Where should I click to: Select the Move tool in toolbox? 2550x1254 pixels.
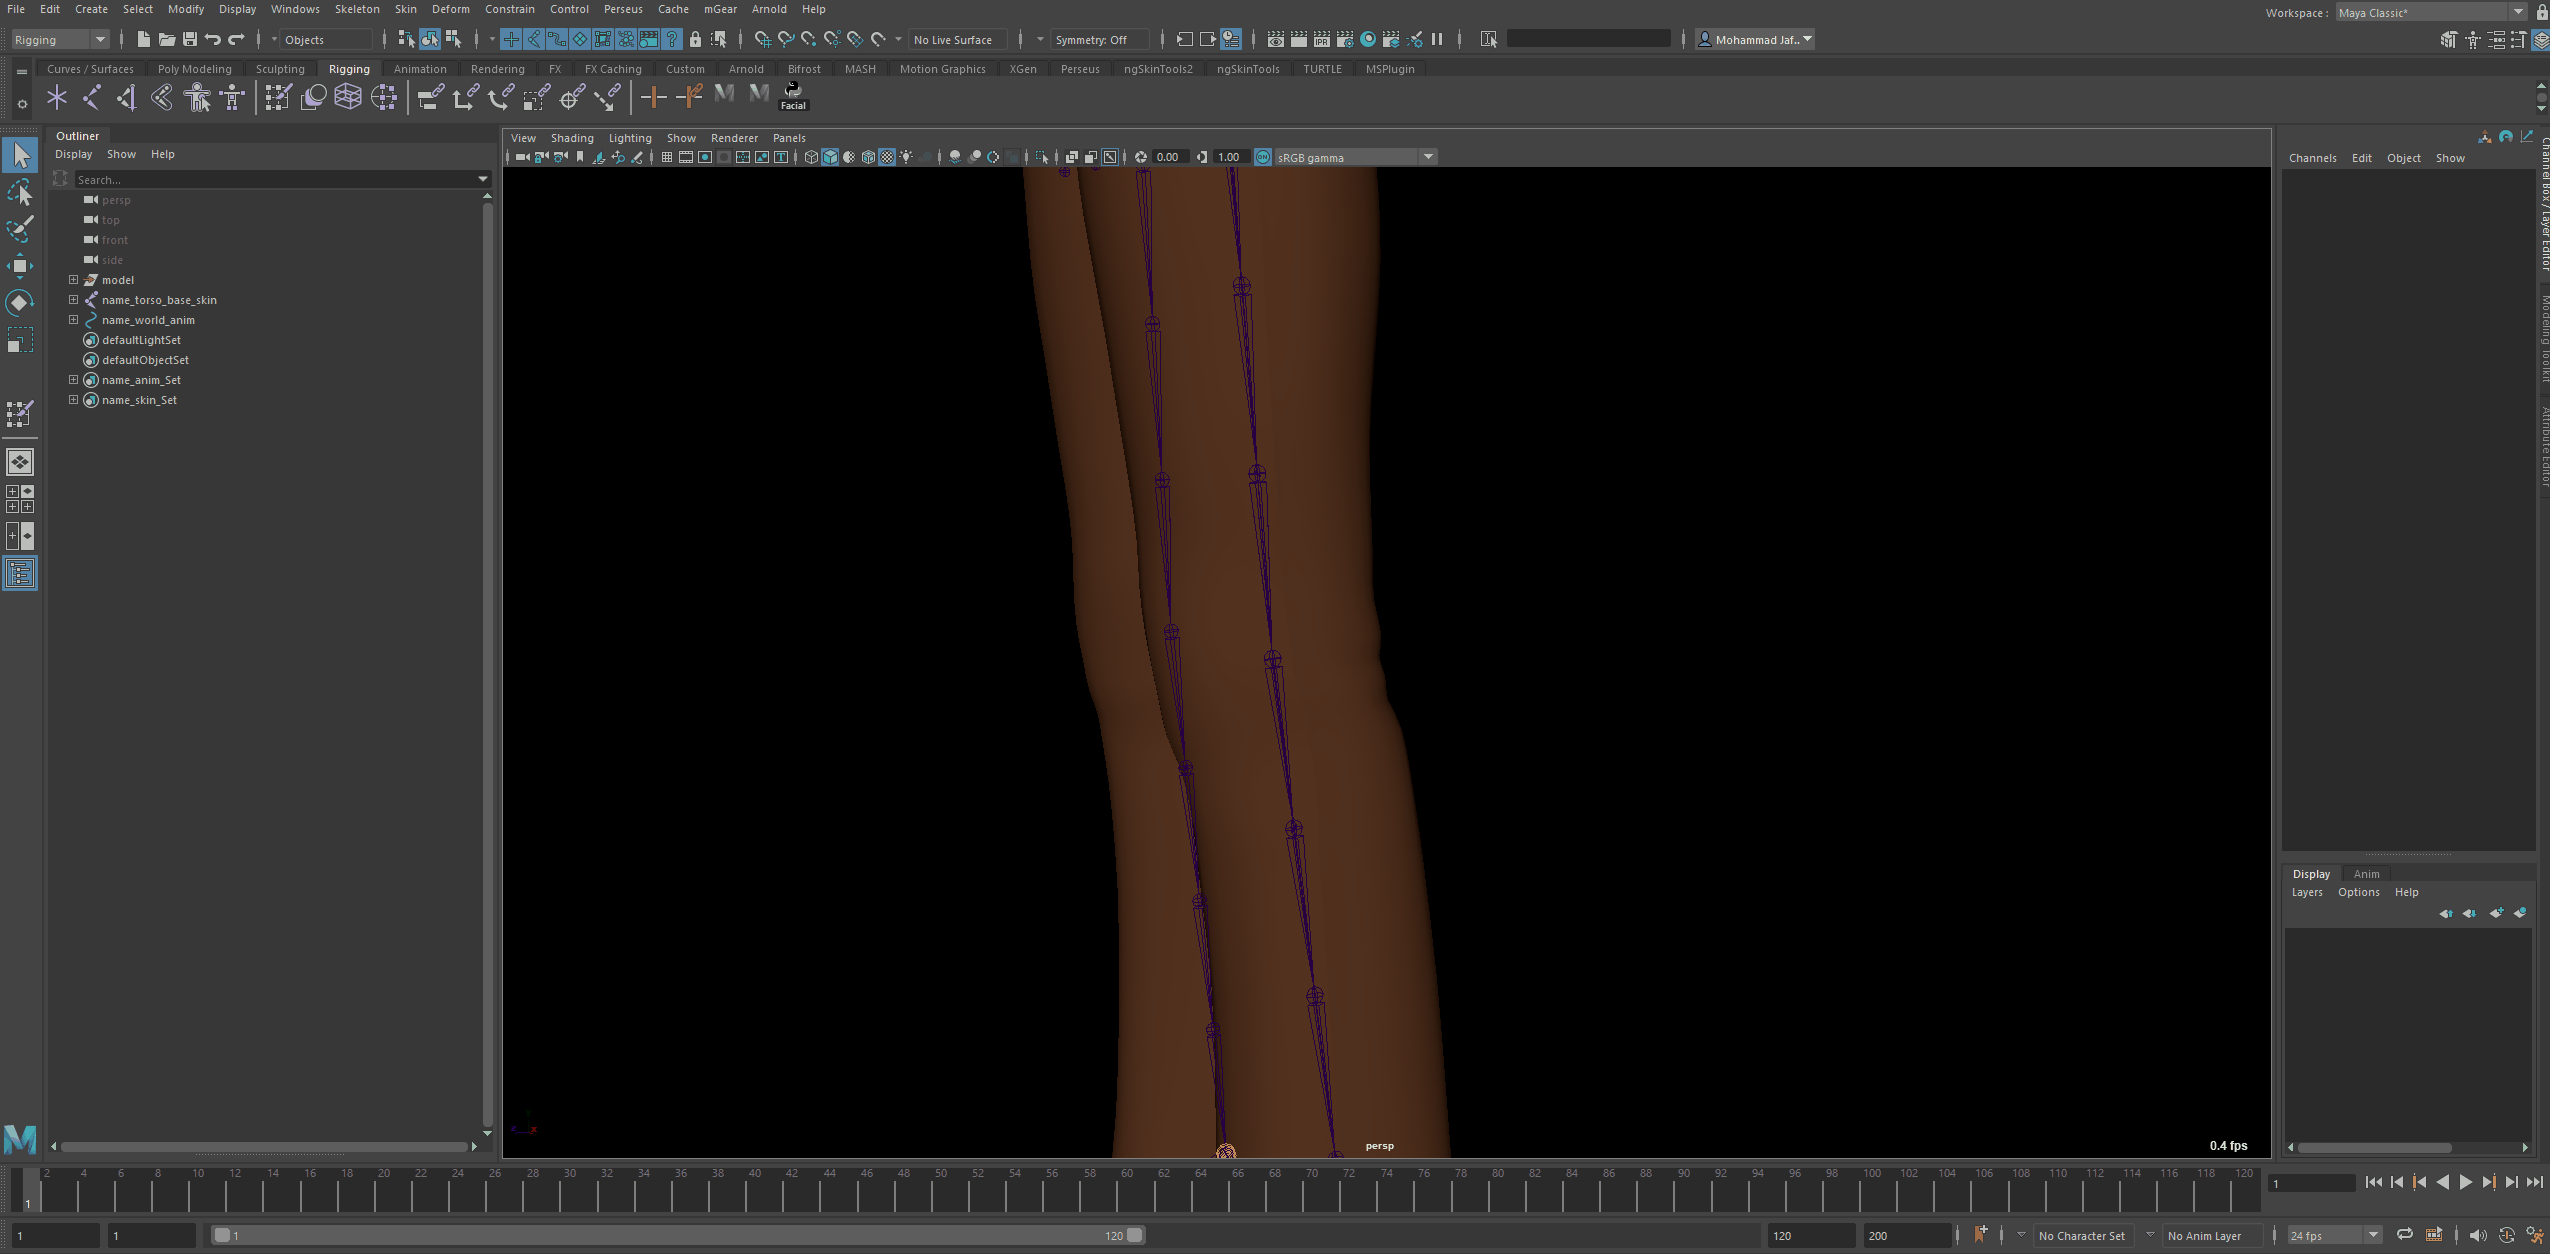pyautogui.click(x=19, y=265)
